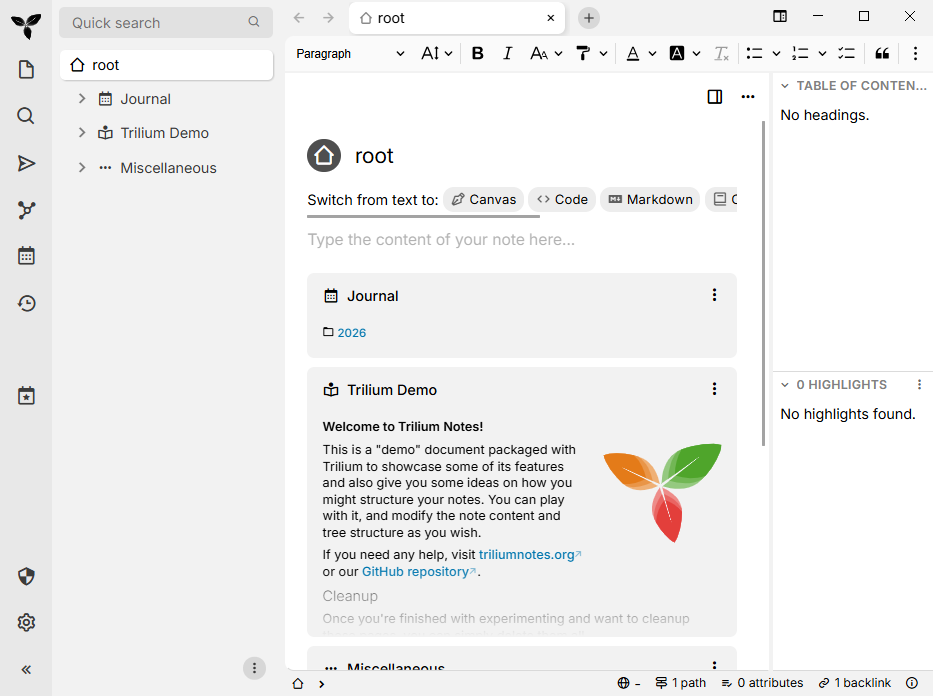
Task: Toggle split layout icon in title bar
Action: tap(779, 17)
